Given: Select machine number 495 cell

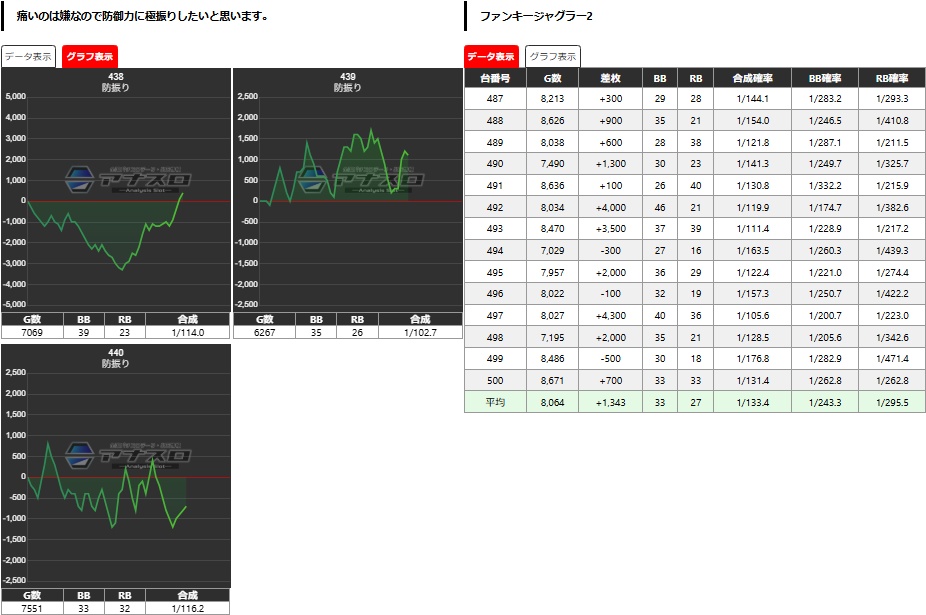Looking at the screenshot, I should point(495,272).
